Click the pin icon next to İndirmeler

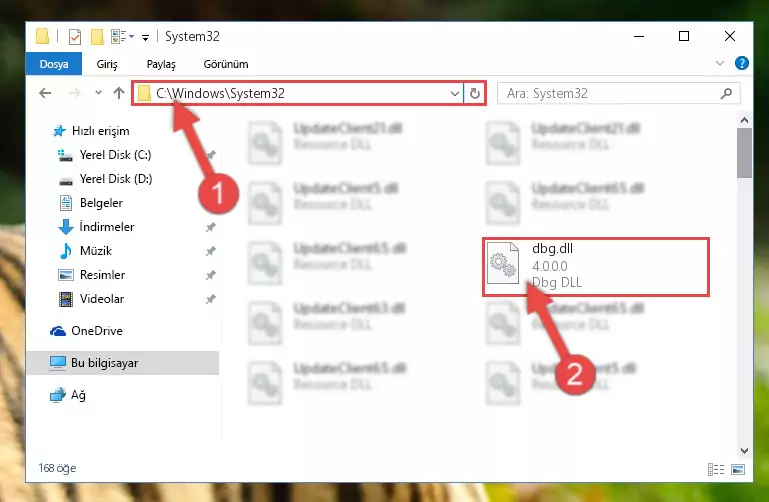click(x=210, y=227)
